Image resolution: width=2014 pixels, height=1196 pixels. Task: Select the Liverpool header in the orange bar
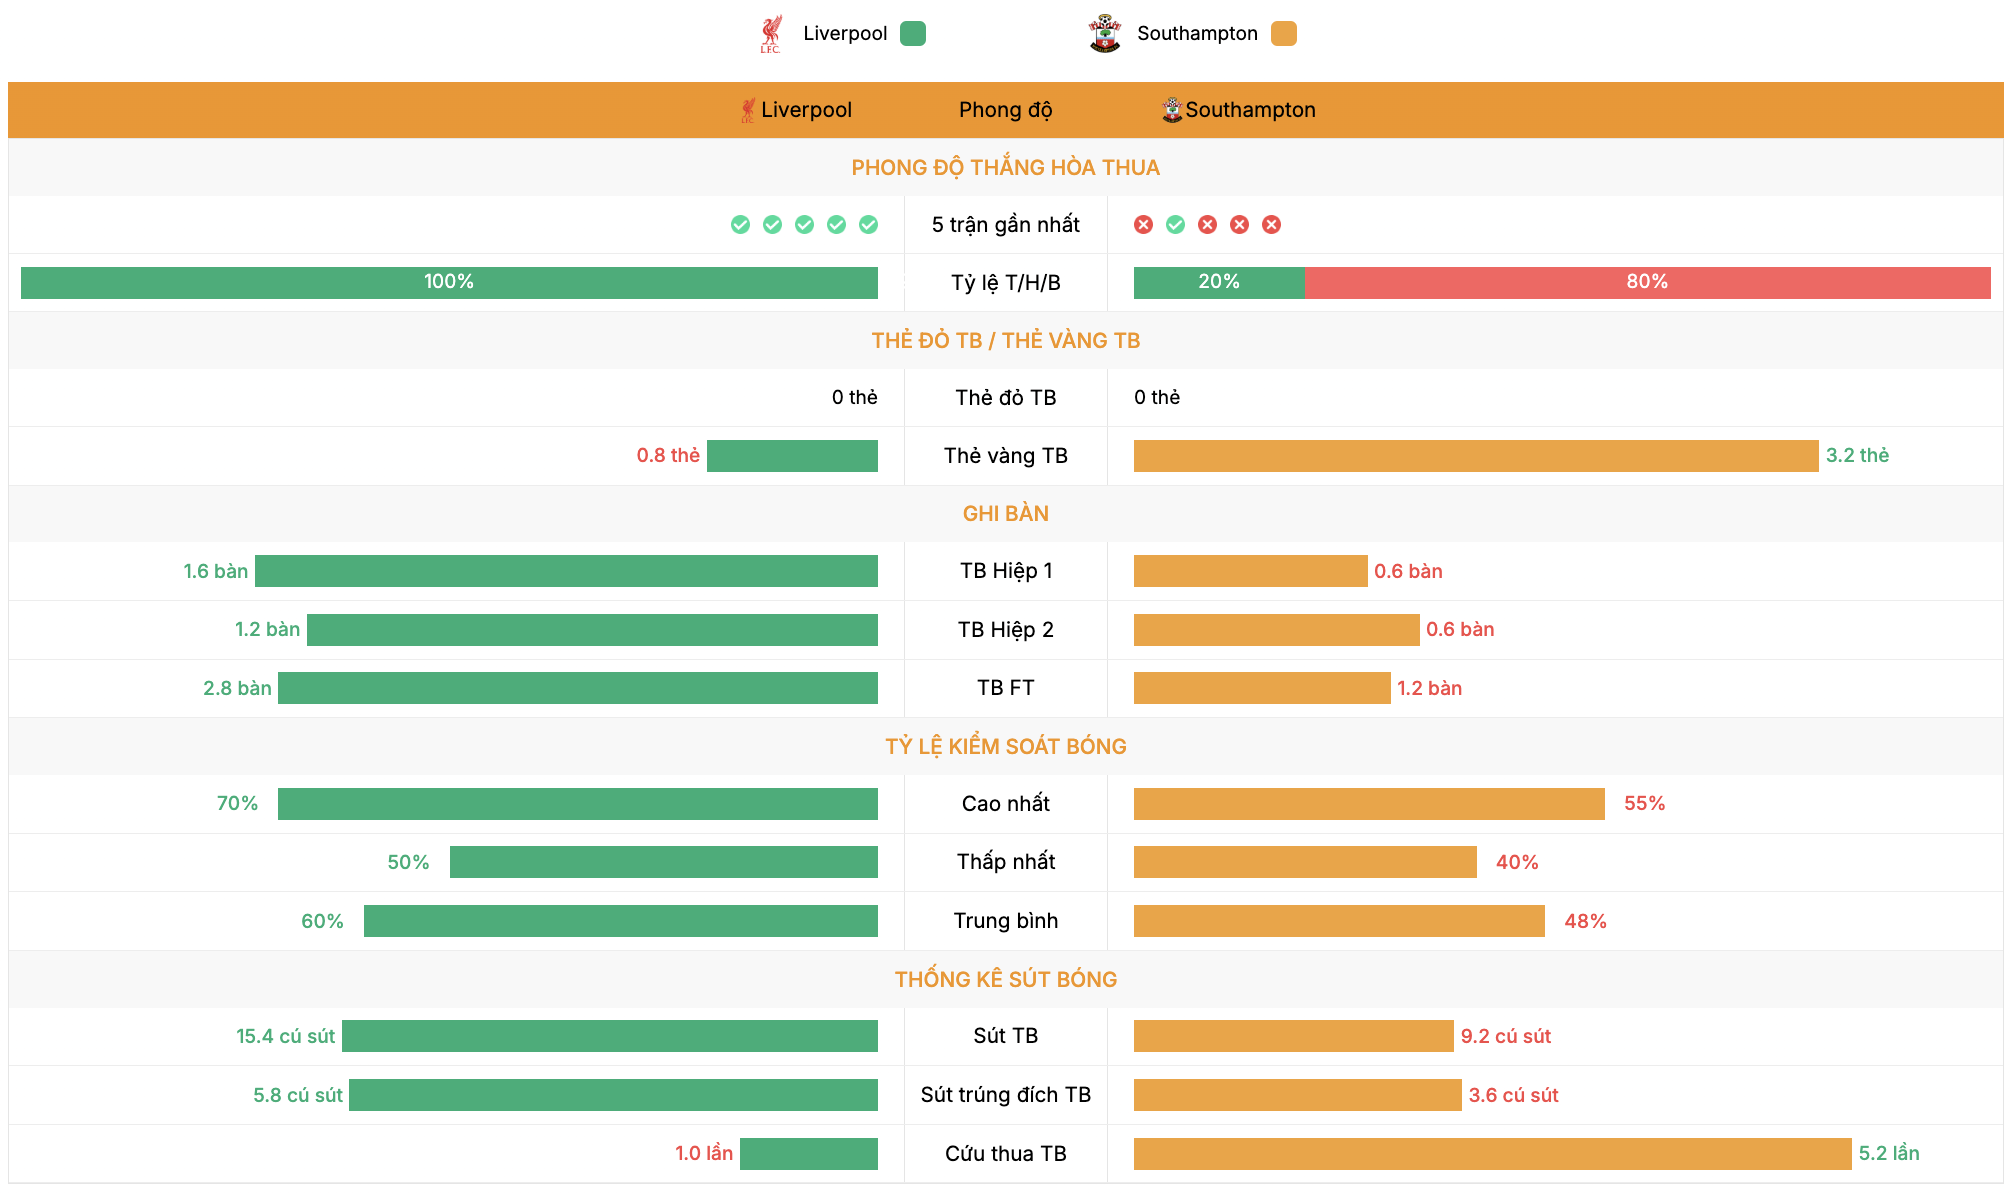pyautogui.click(x=806, y=110)
